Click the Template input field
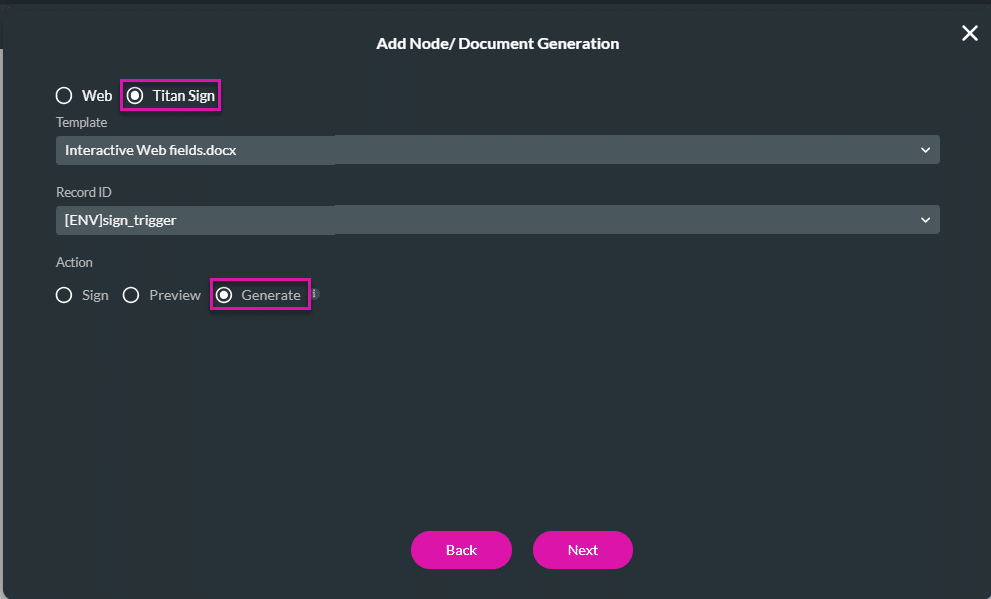Screen dimensions: 991x599 click(195, 149)
